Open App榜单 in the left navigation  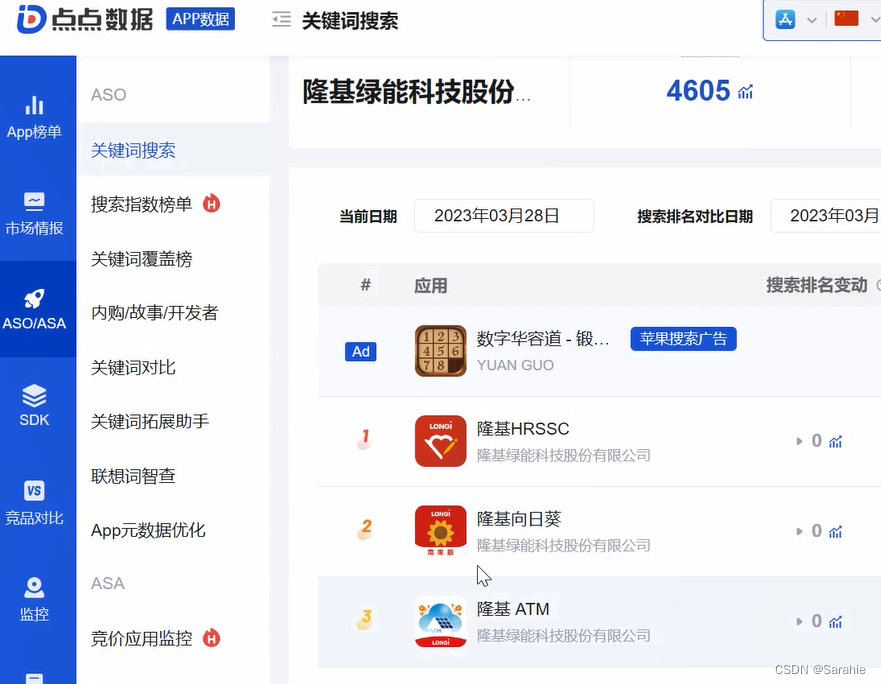(x=34, y=117)
